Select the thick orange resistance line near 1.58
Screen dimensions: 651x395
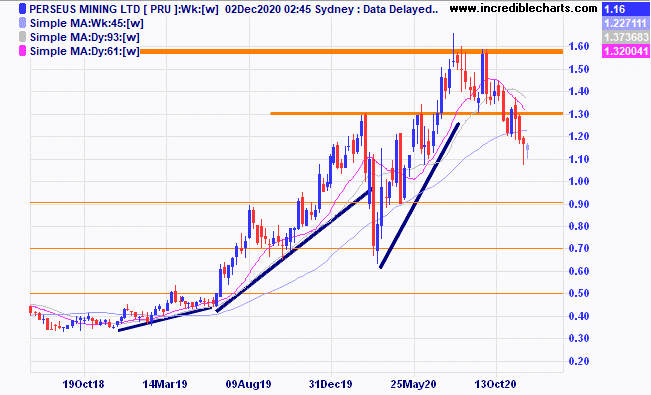(351, 52)
